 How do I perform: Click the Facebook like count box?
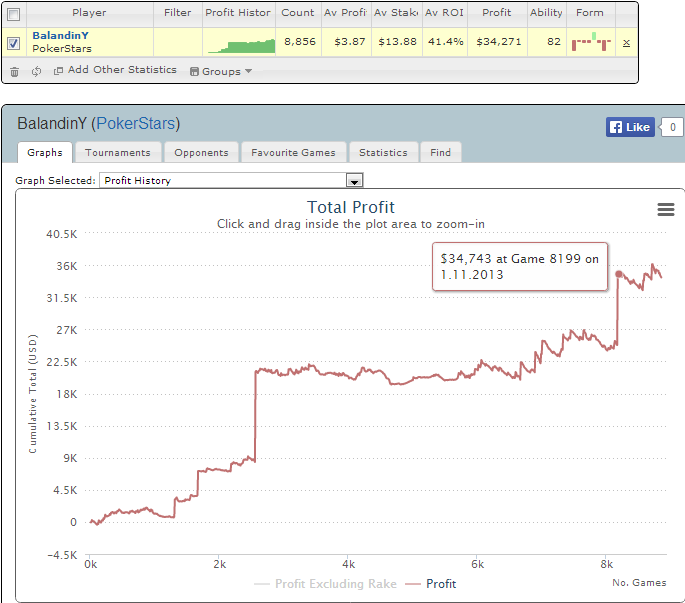coord(672,127)
